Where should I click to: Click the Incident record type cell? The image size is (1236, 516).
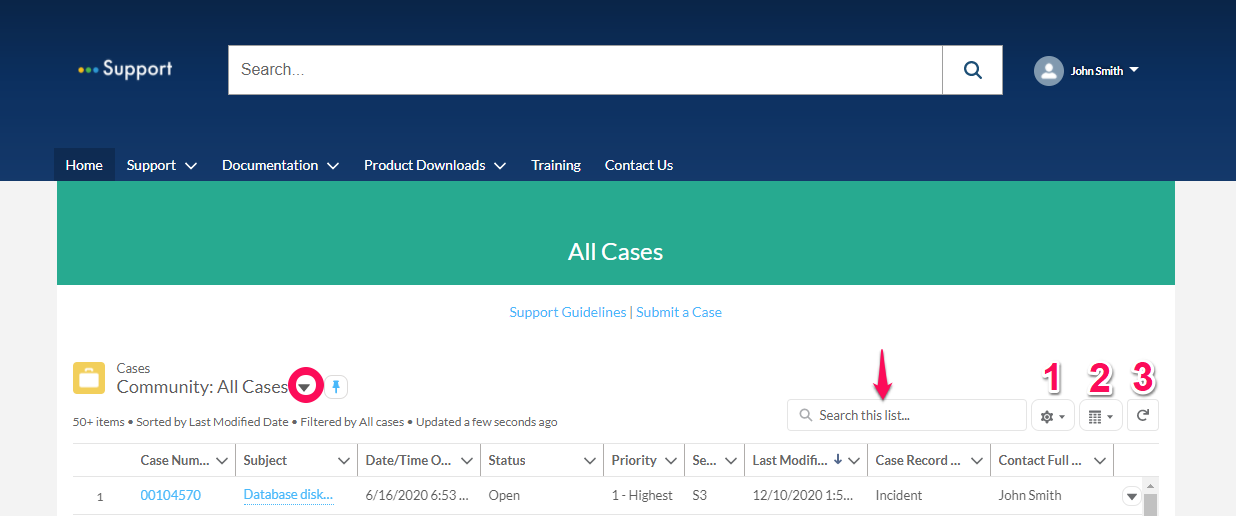899,495
